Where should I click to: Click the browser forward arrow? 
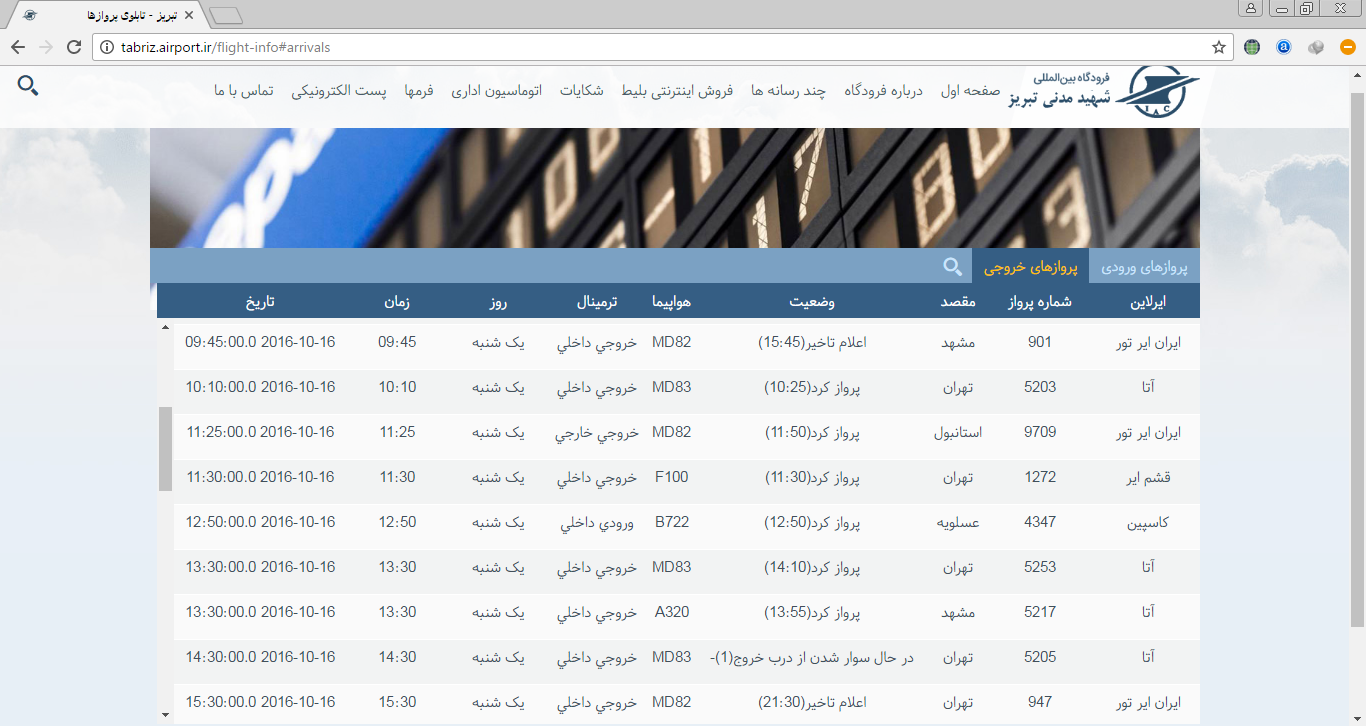coord(46,47)
